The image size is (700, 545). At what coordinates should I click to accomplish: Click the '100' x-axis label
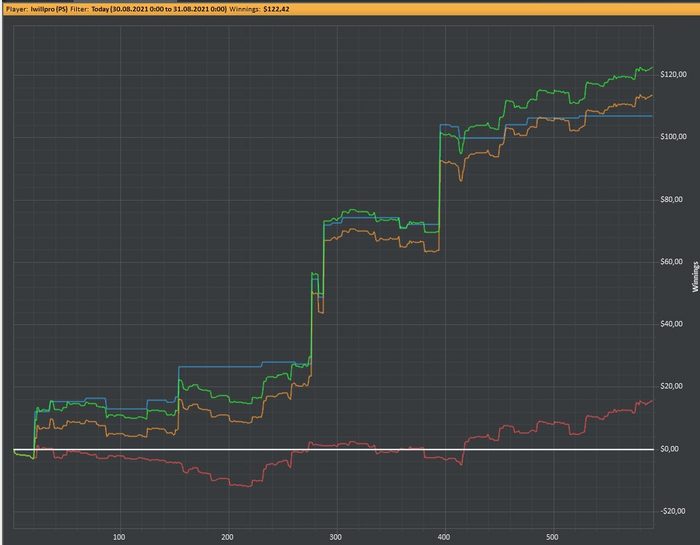point(119,537)
